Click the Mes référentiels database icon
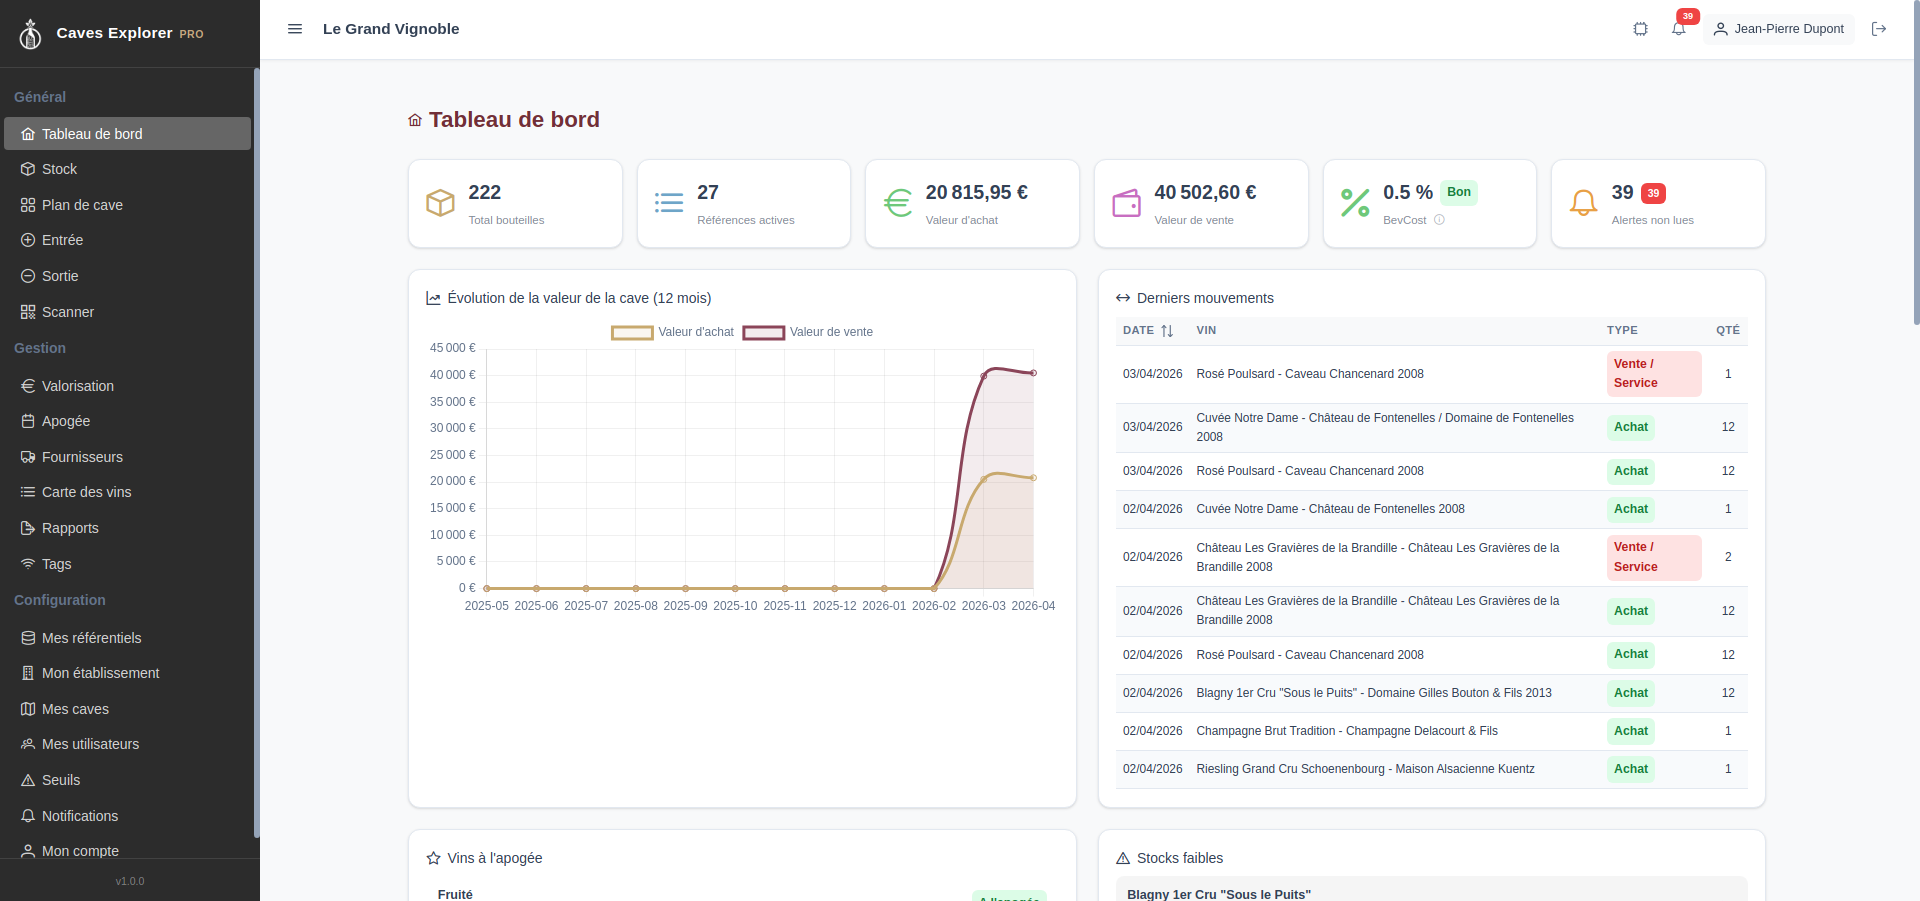Screen dimensions: 1920x901 pos(28,638)
